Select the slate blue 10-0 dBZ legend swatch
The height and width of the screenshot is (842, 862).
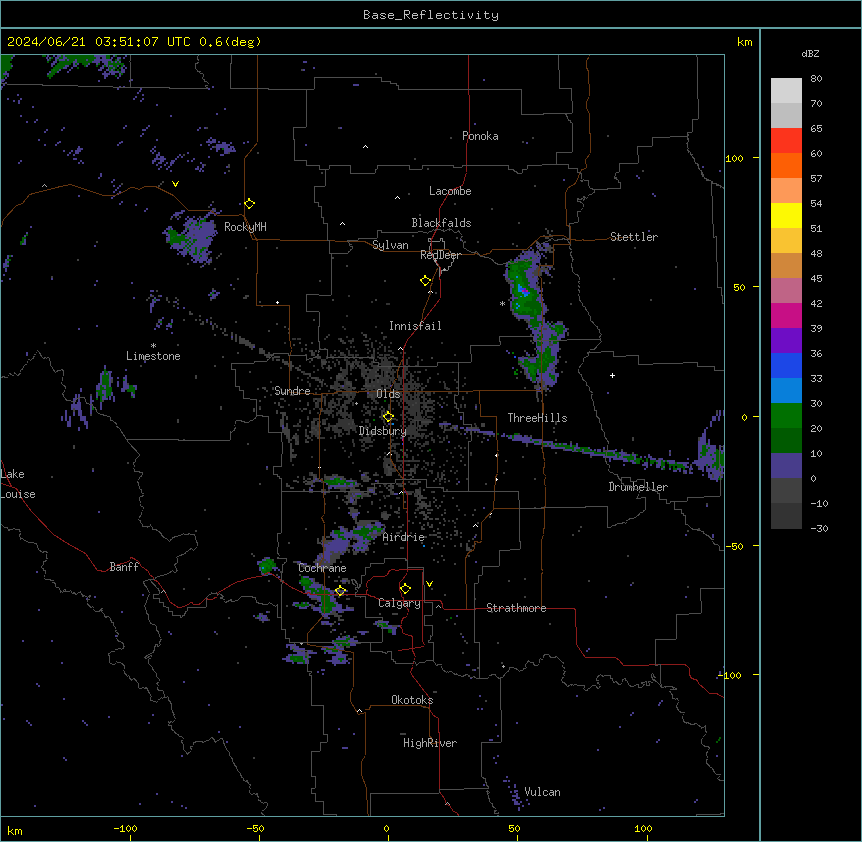[786, 466]
